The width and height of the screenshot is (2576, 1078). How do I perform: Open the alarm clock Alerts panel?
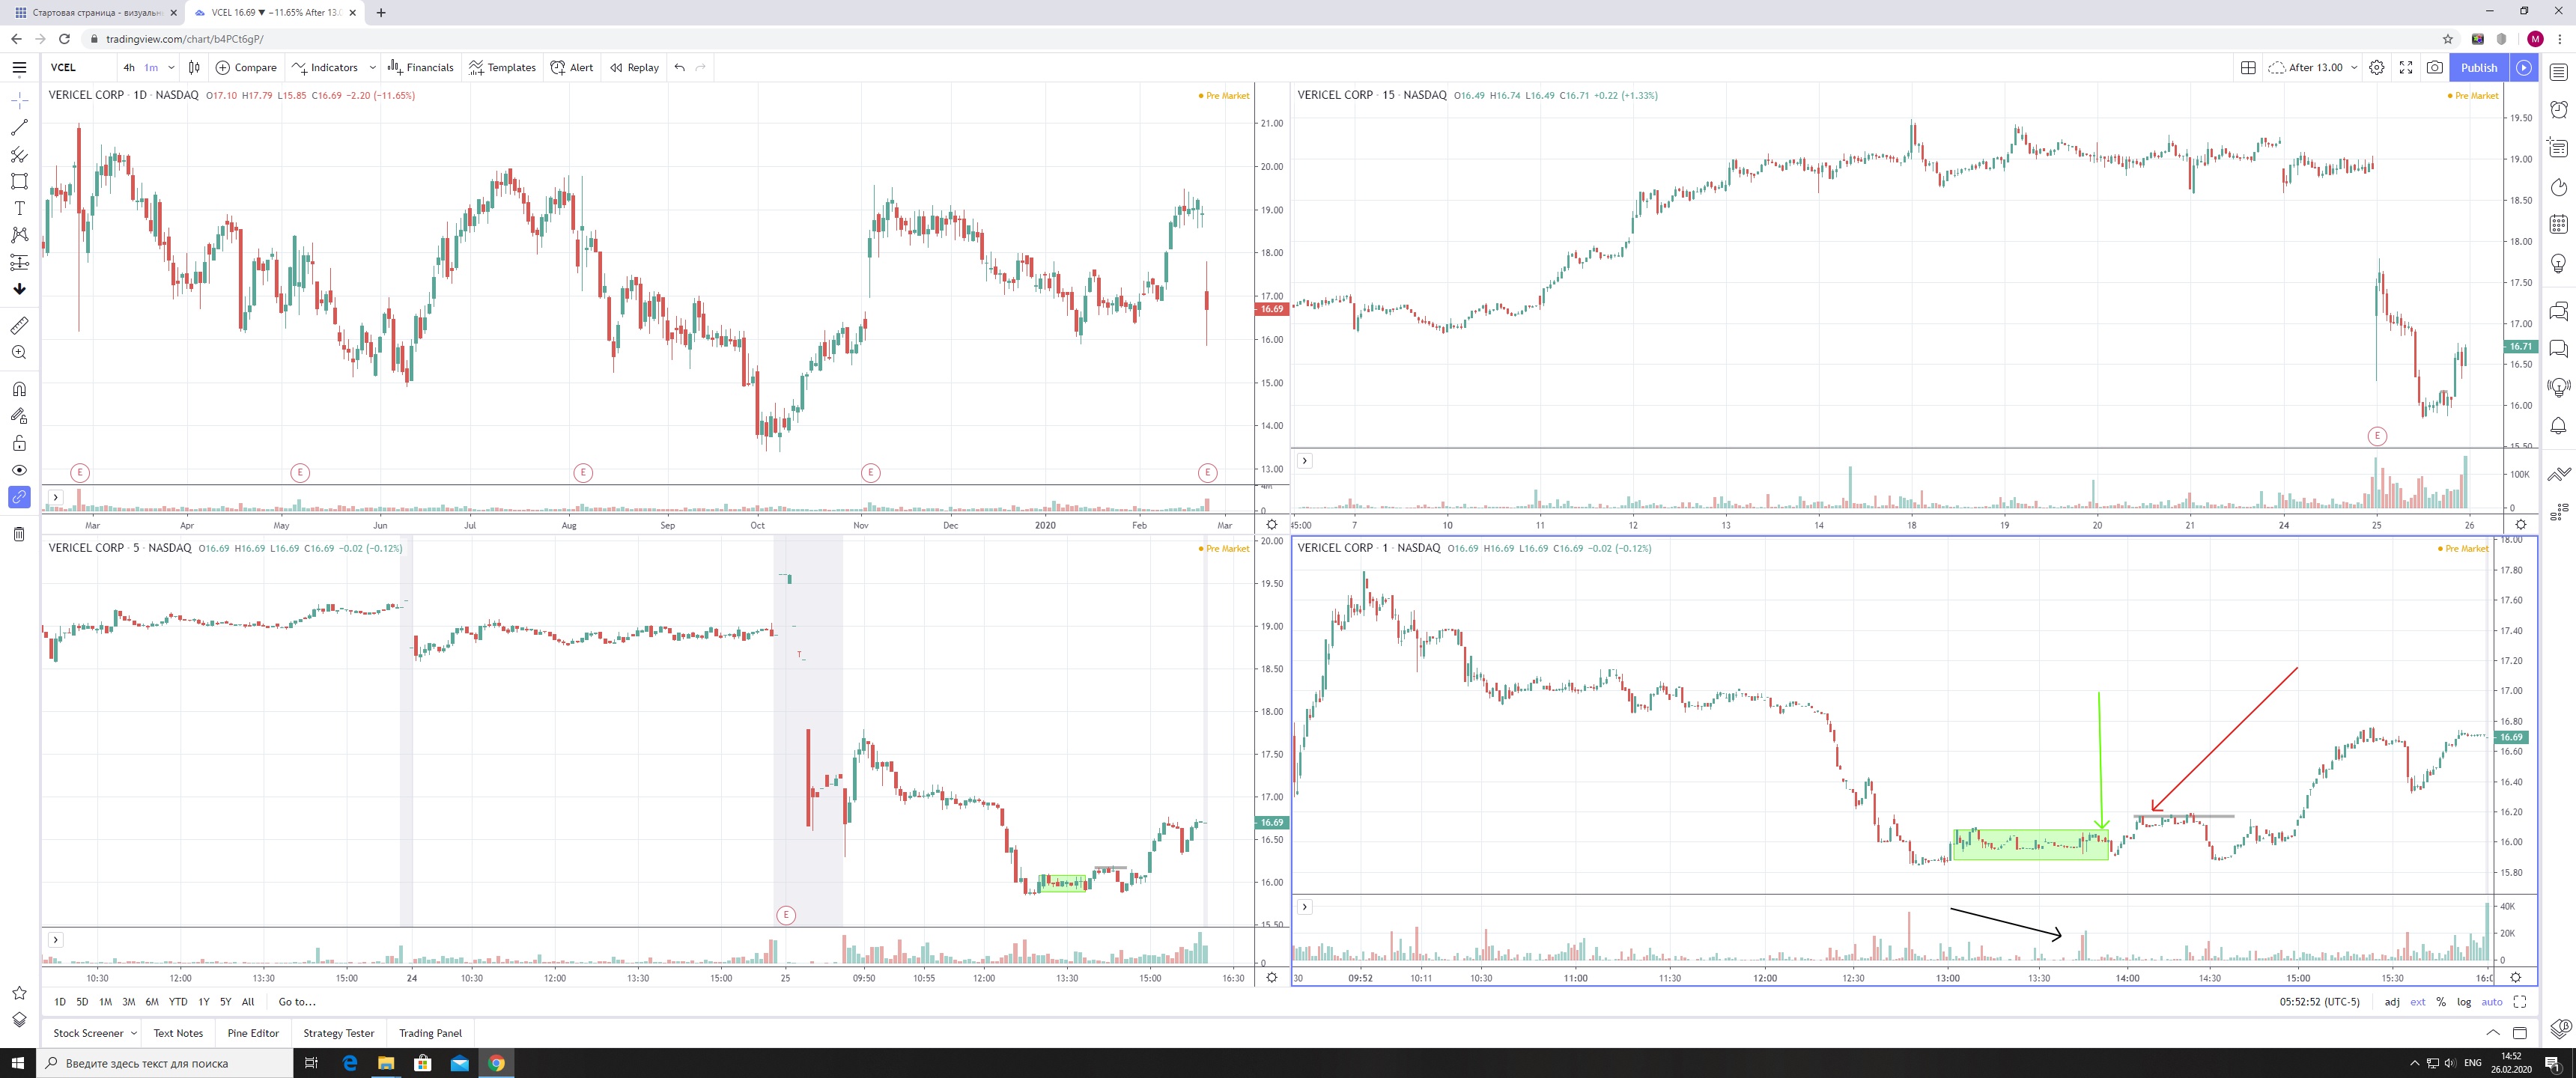2558,109
